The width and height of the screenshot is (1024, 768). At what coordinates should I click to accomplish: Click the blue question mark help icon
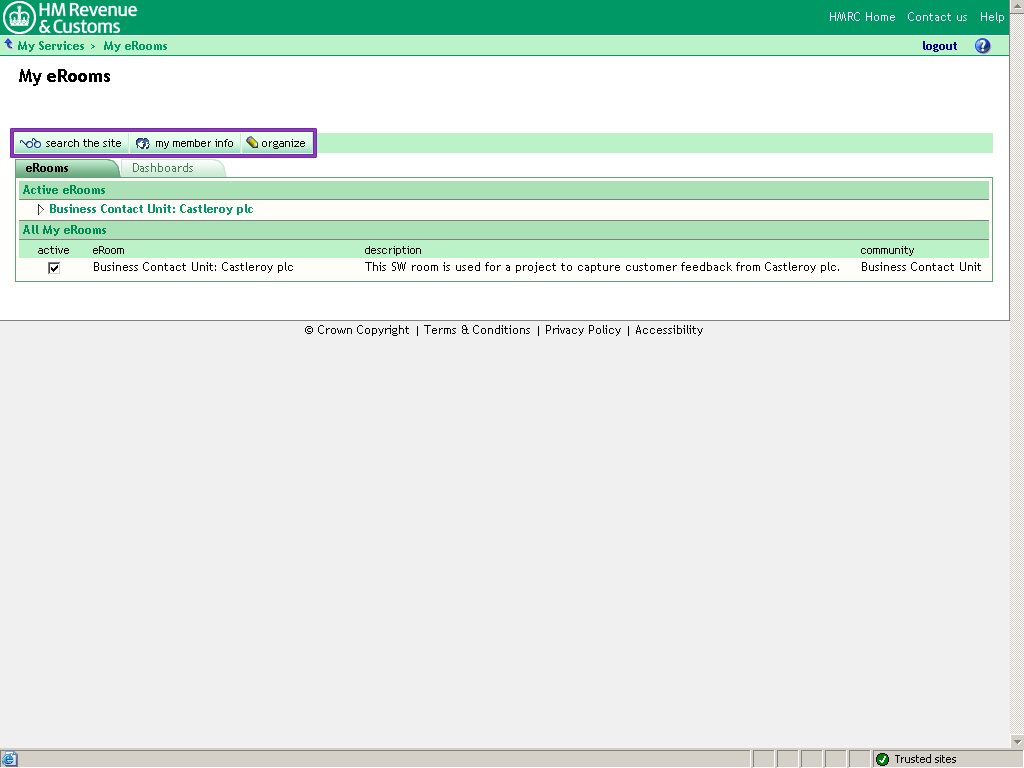click(982, 46)
